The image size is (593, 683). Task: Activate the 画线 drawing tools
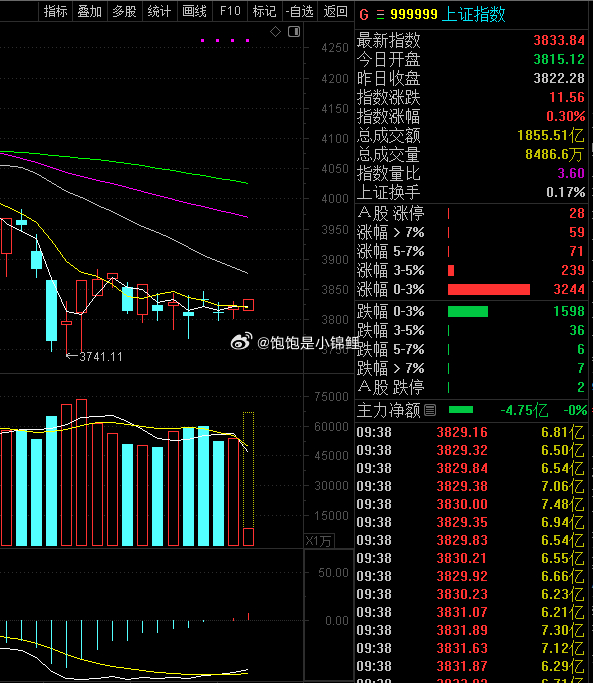194,11
